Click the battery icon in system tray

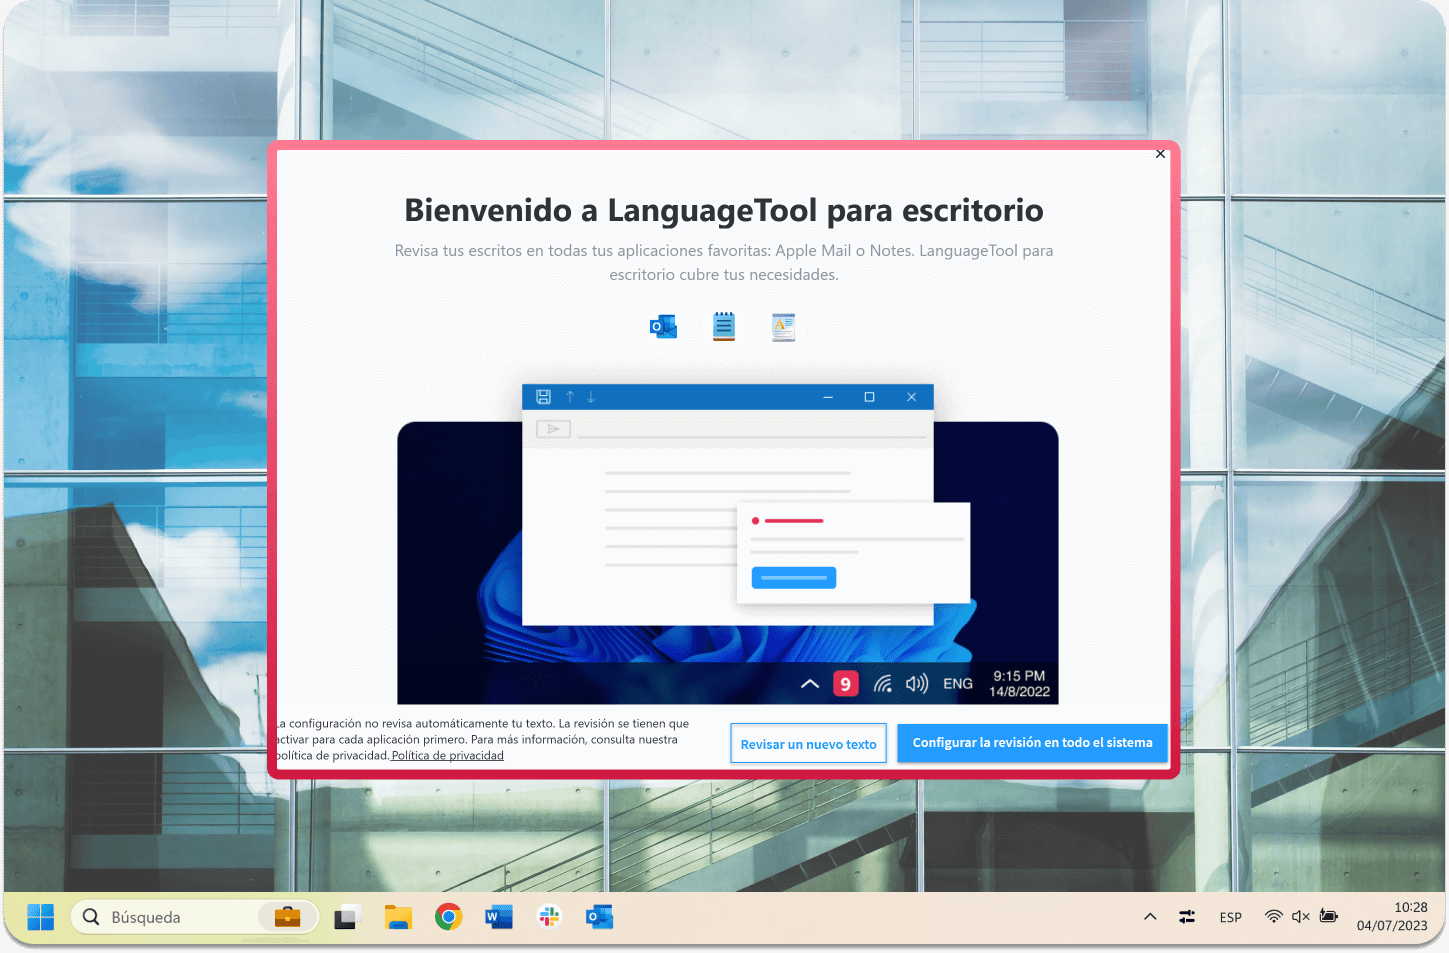pyautogui.click(x=1329, y=917)
